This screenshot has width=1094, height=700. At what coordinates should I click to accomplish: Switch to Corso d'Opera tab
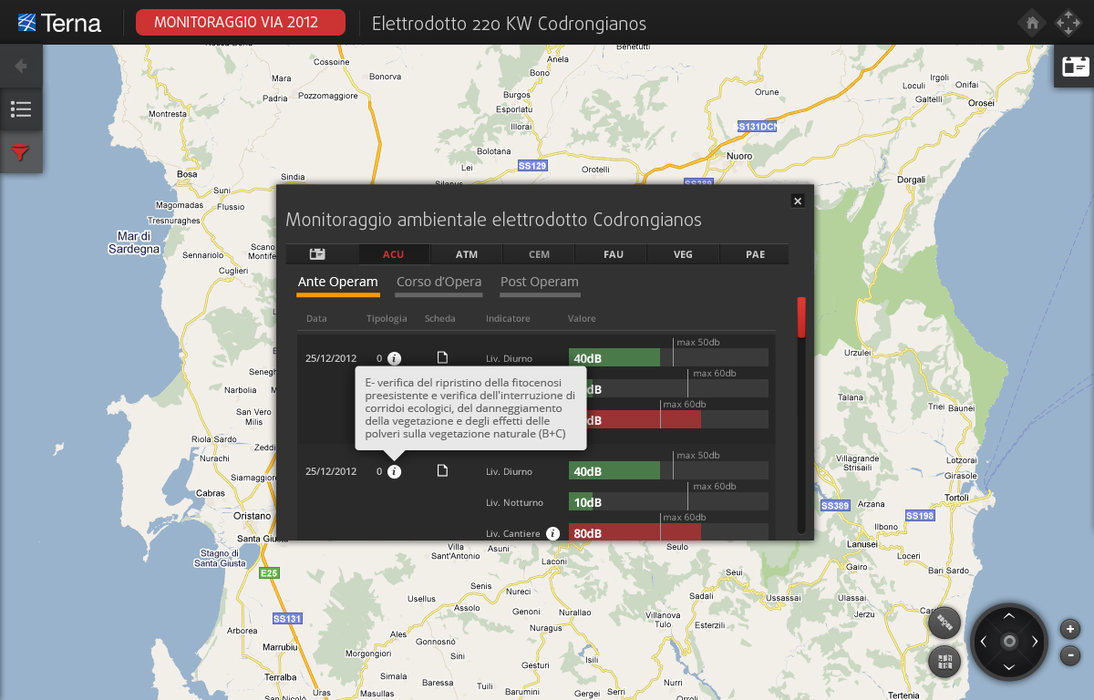pos(439,282)
